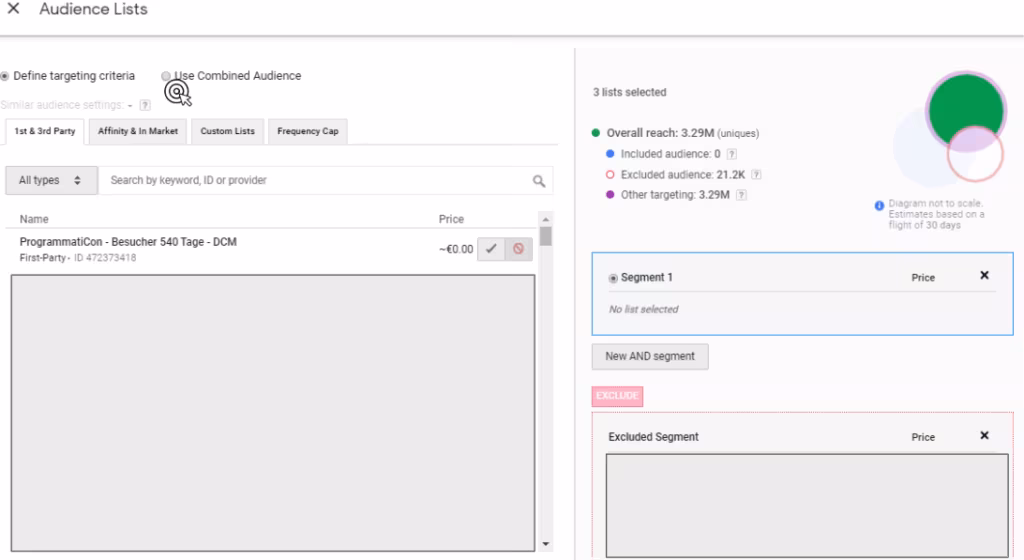Open the Frequency Cap tab

coord(307,131)
